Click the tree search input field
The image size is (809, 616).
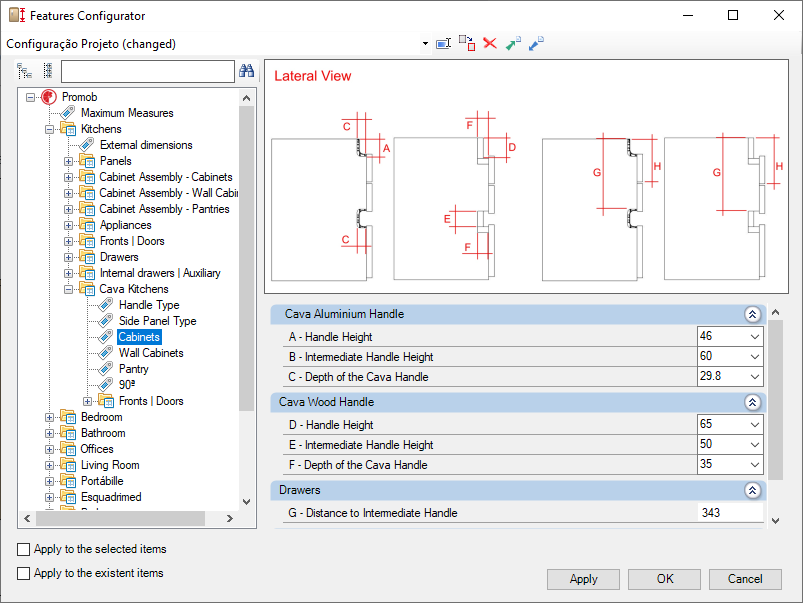[148, 71]
